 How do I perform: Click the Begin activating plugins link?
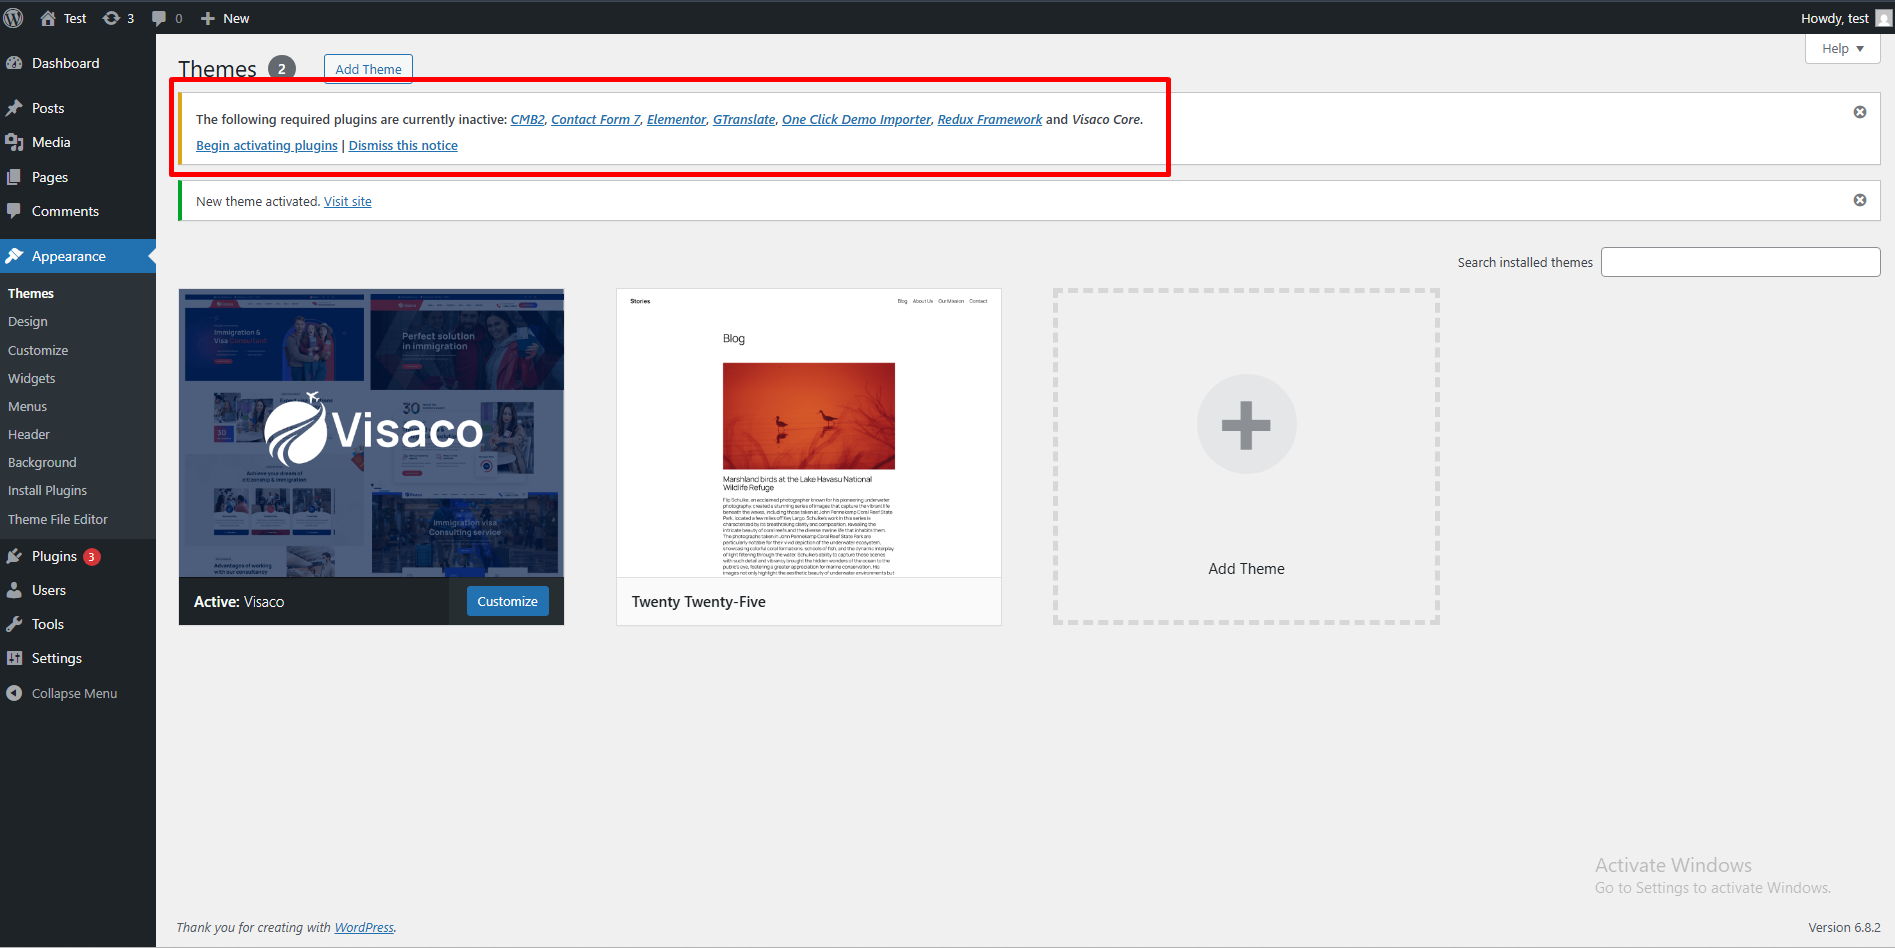pos(266,145)
